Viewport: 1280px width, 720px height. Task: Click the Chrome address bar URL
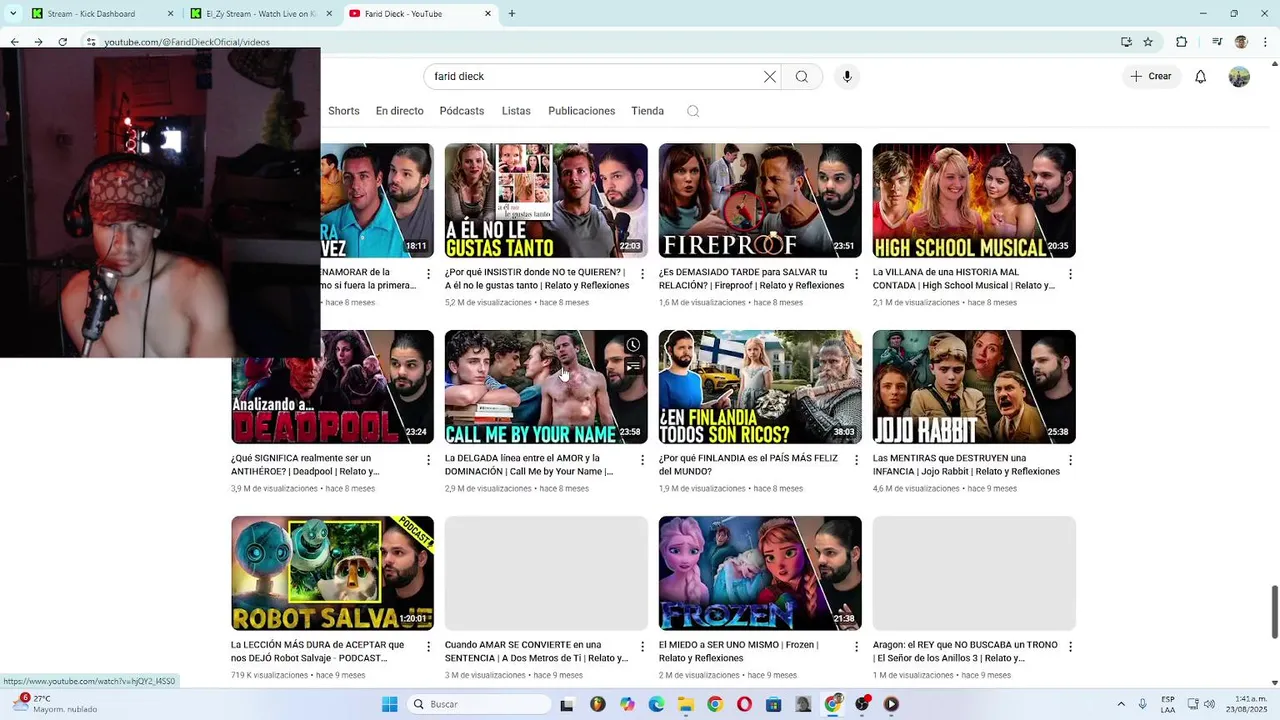(x=187, y=42)
